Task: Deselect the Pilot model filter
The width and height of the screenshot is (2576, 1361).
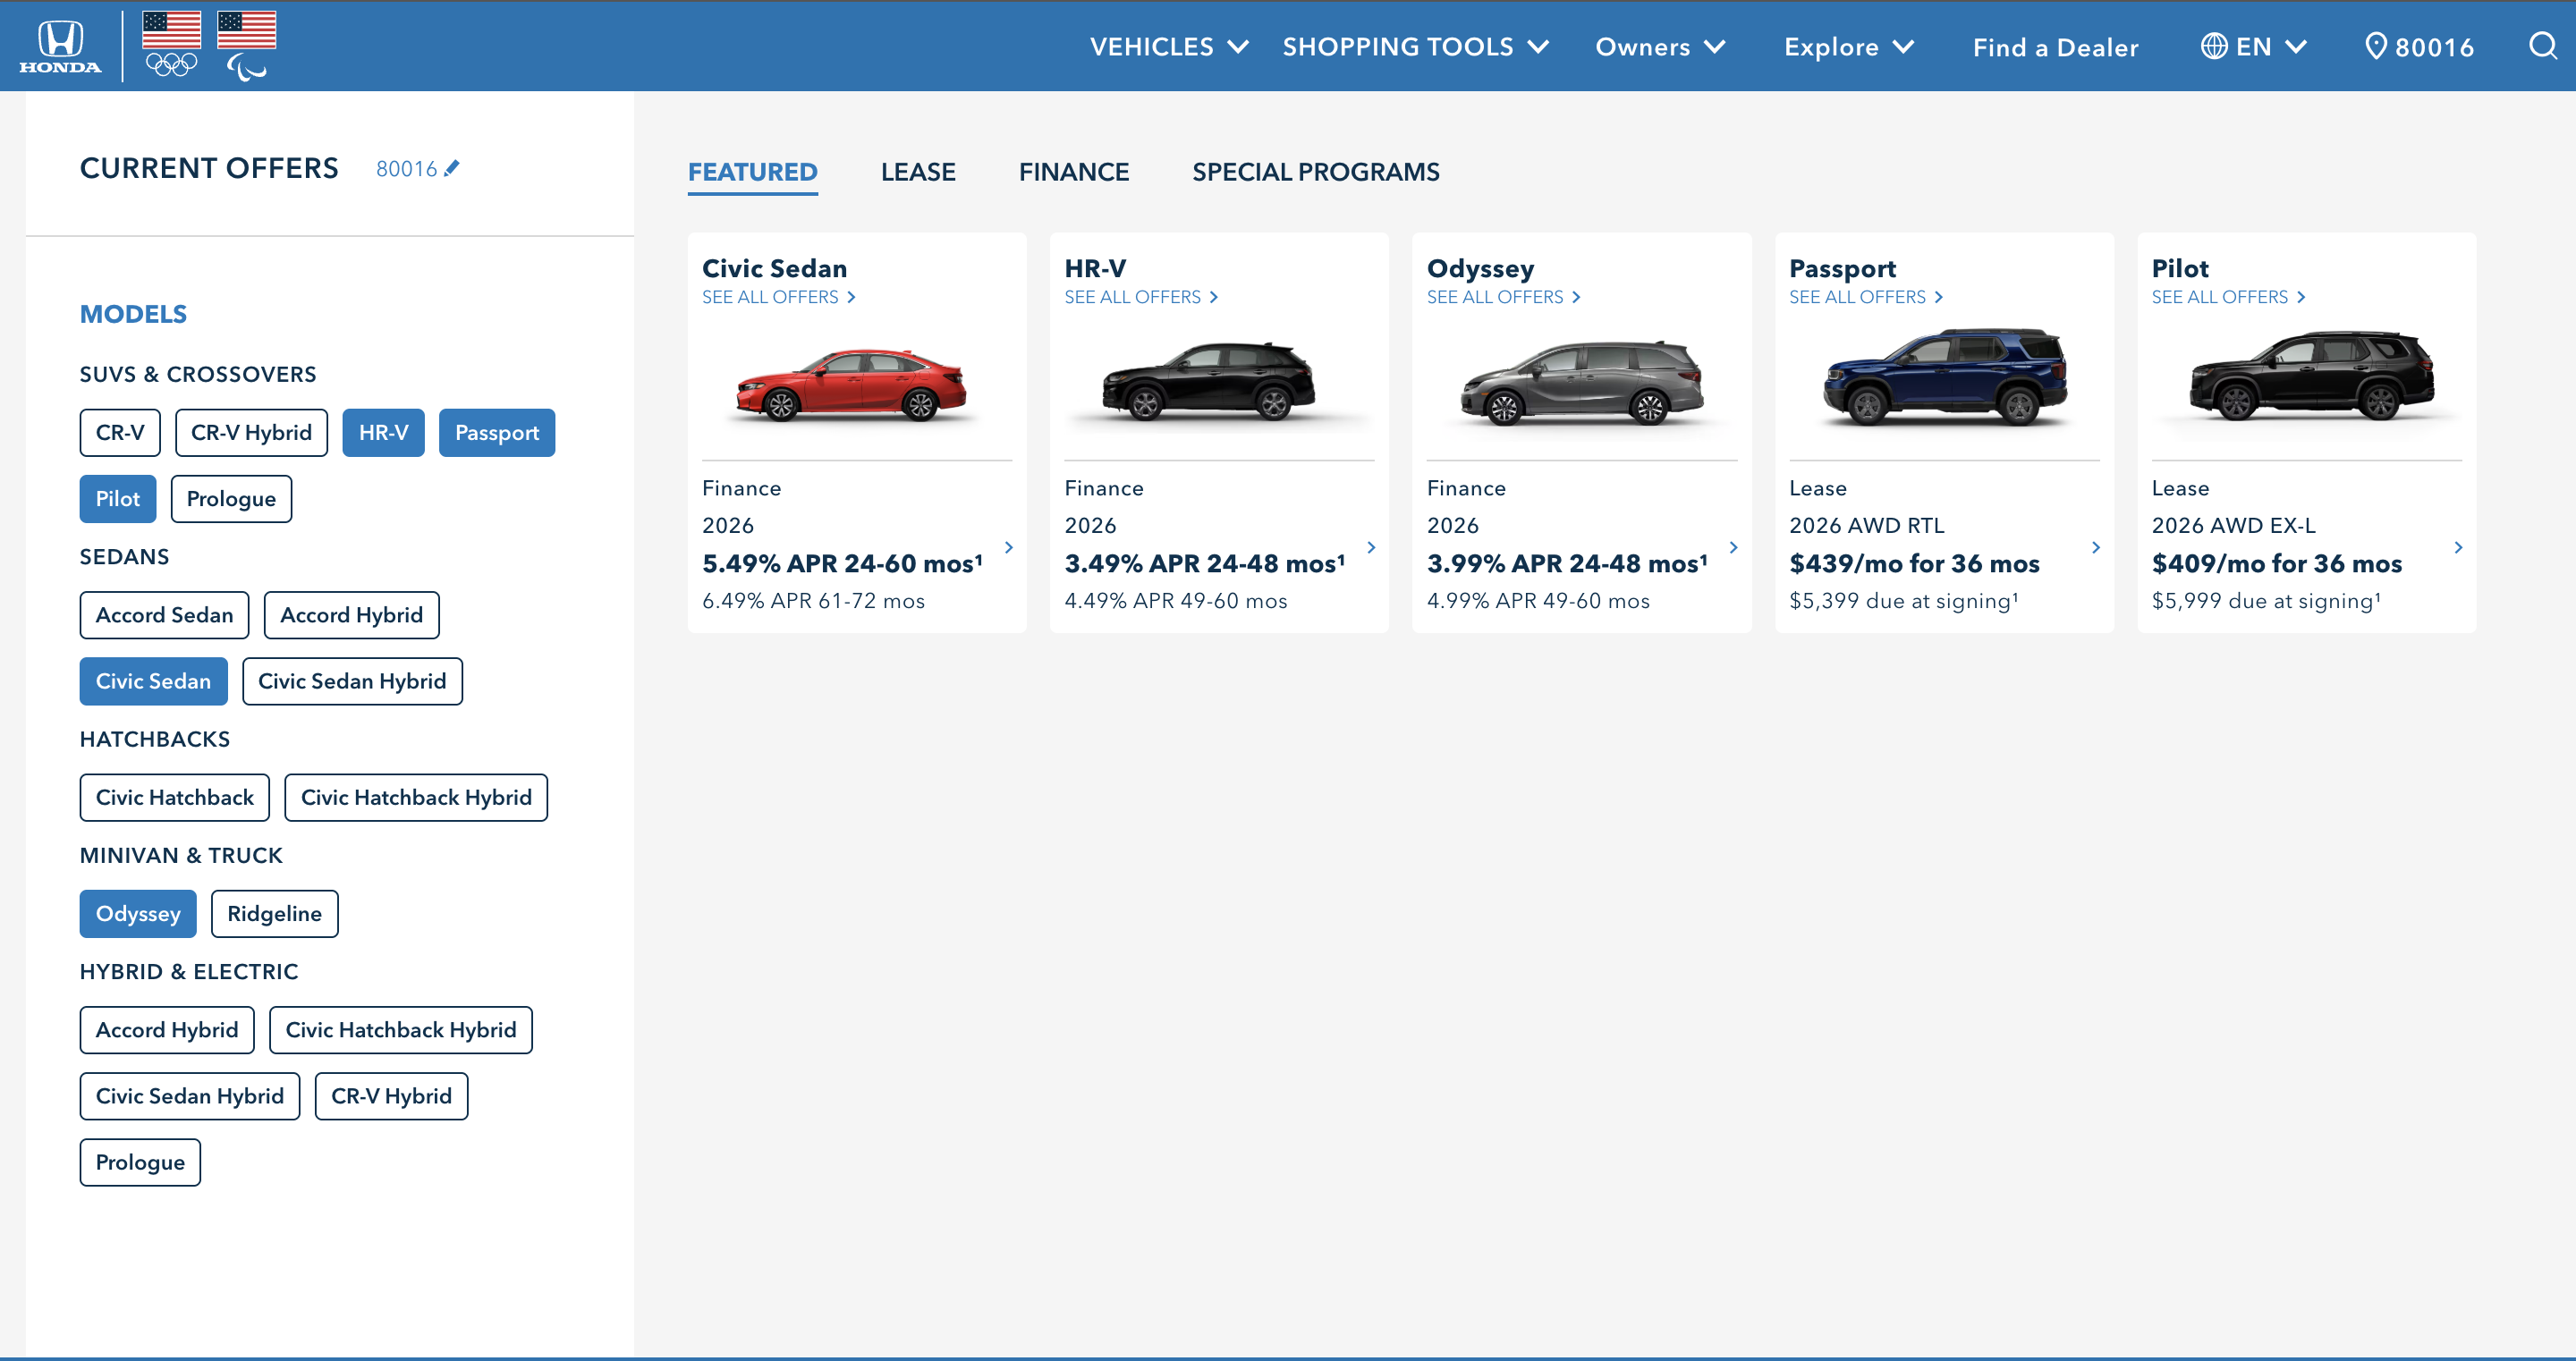Action: click(x=118, y=499)
